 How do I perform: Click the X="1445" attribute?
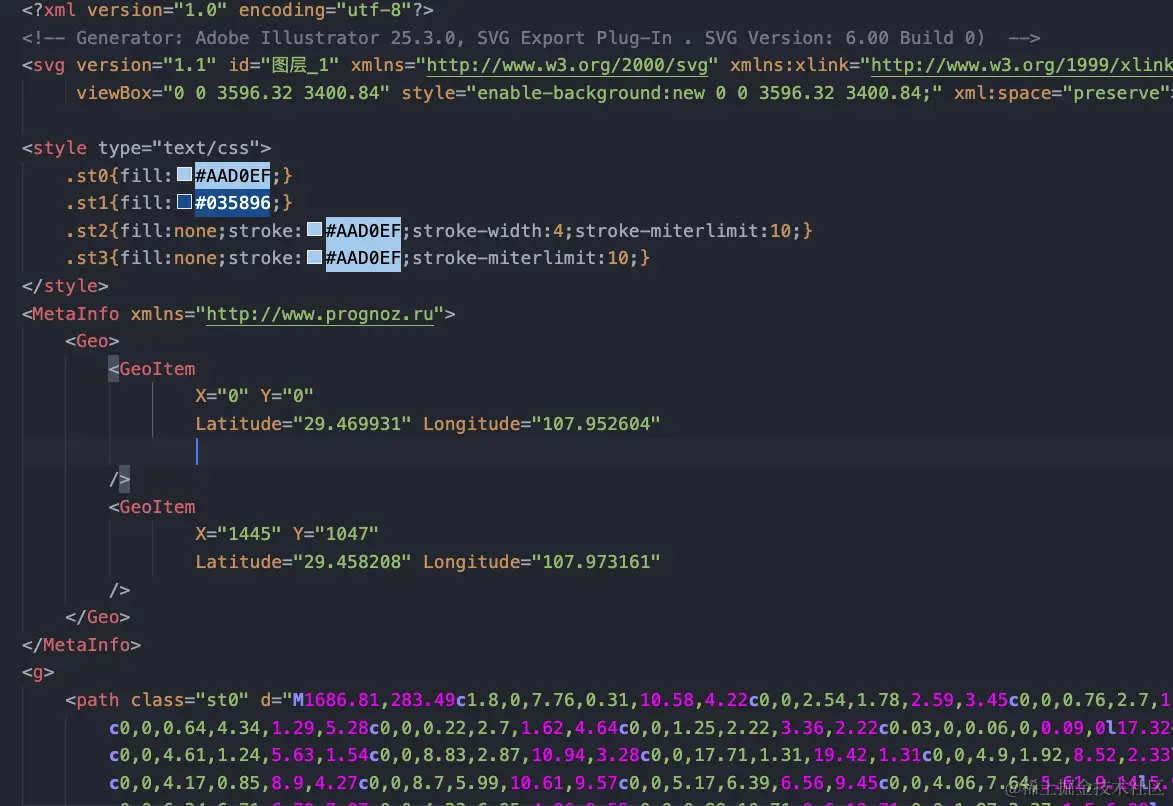238,534
